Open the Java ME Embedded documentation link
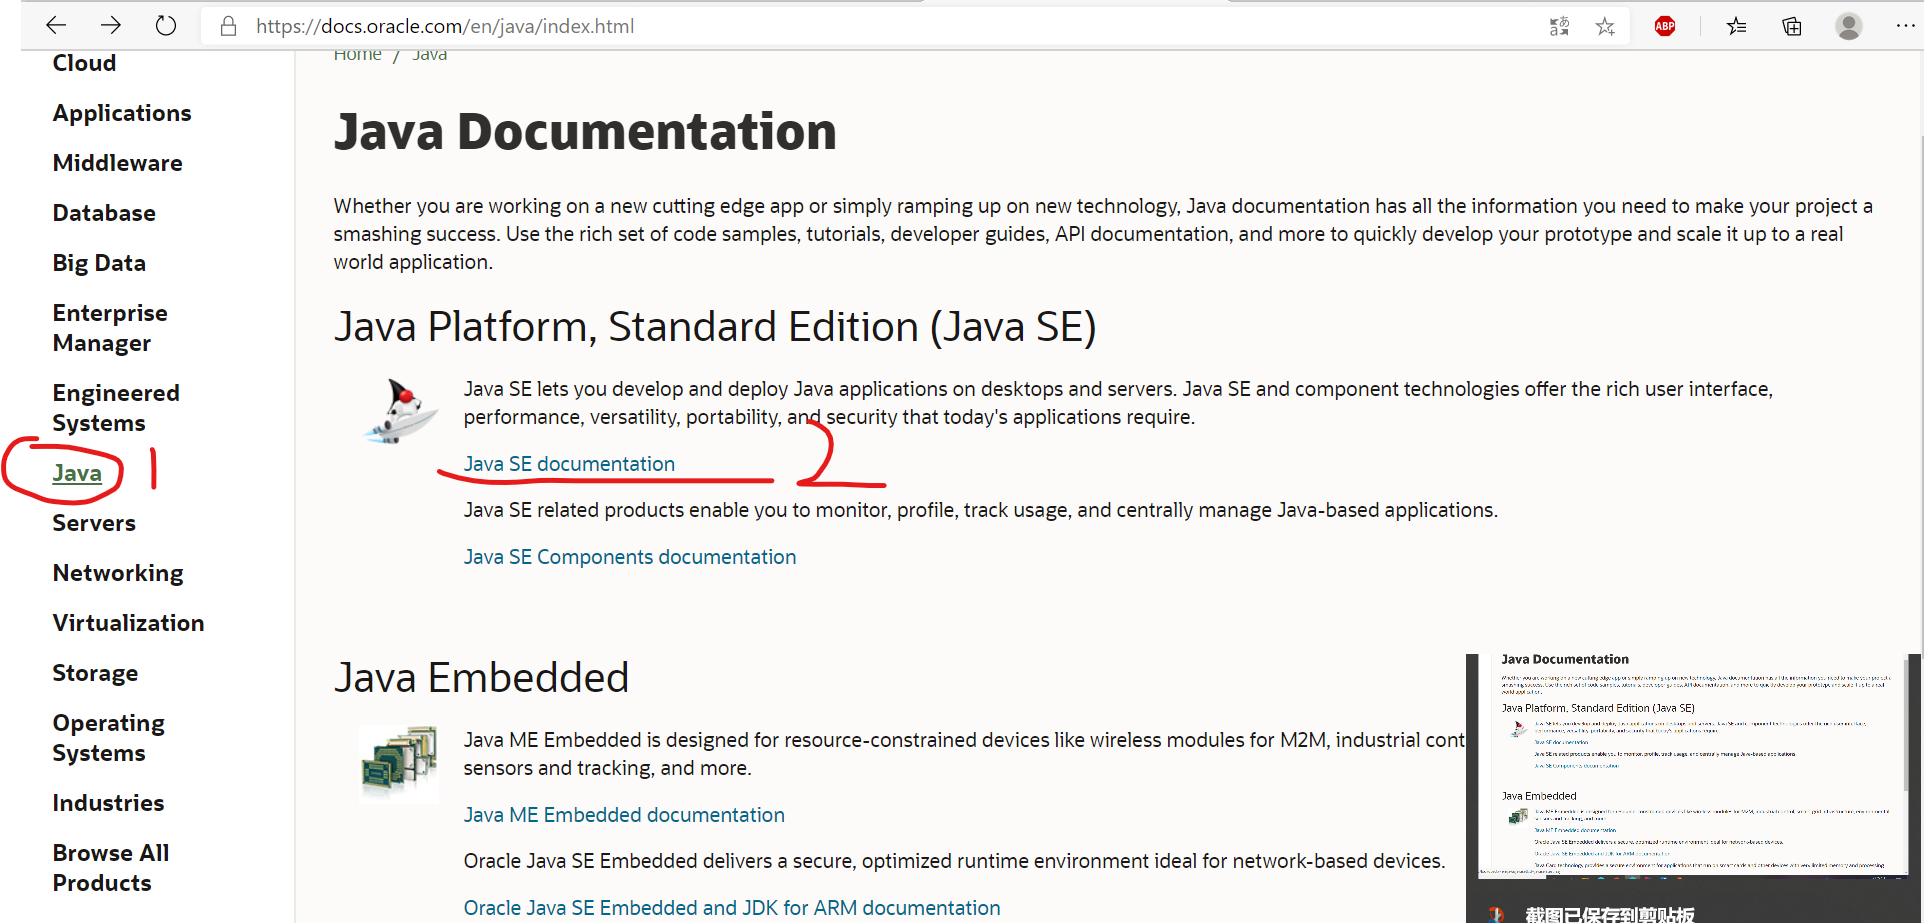This screenshot has height=923, width=1924. (x=623, y=815)
